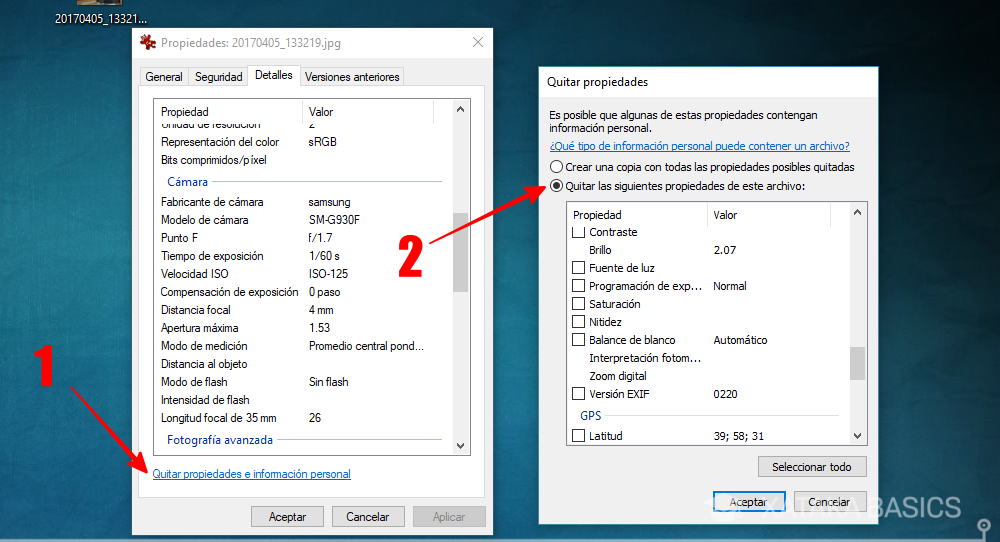Click the up arrow of the Quitar propiedades scrollbar
Screen dimensions: 1000x542
click(858, 212)
